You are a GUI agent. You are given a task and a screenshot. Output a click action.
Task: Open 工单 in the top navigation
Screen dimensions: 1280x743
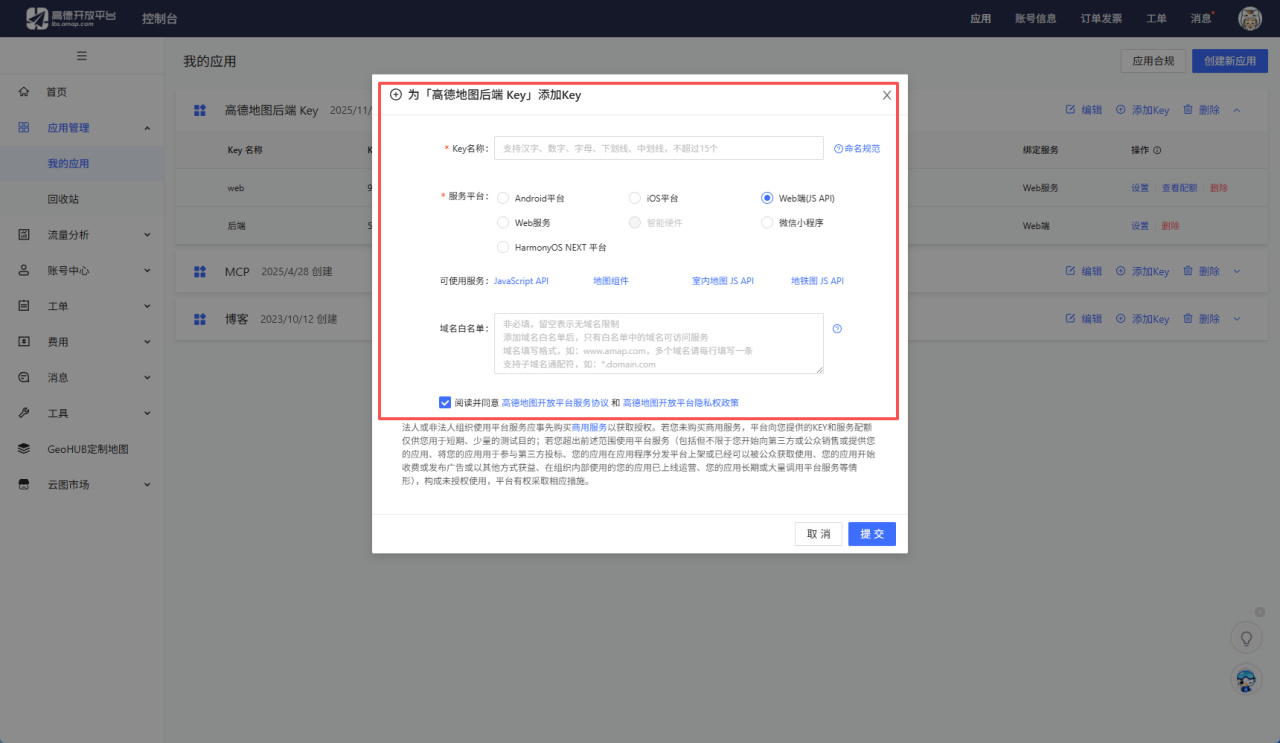pyautogui.click(x=1156, y=19)
